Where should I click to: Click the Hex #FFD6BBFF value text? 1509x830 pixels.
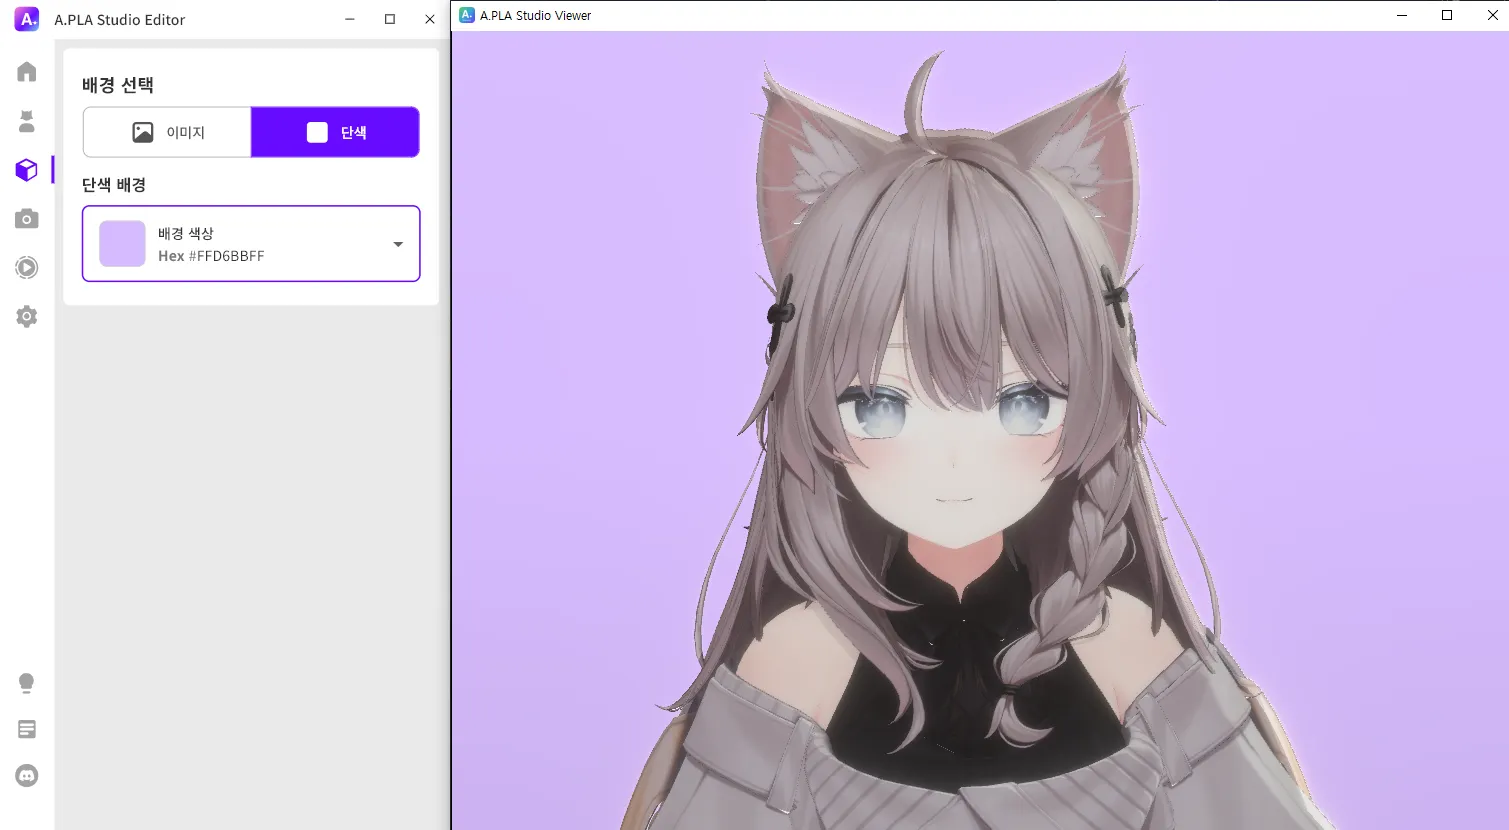(x=211, y=256)
